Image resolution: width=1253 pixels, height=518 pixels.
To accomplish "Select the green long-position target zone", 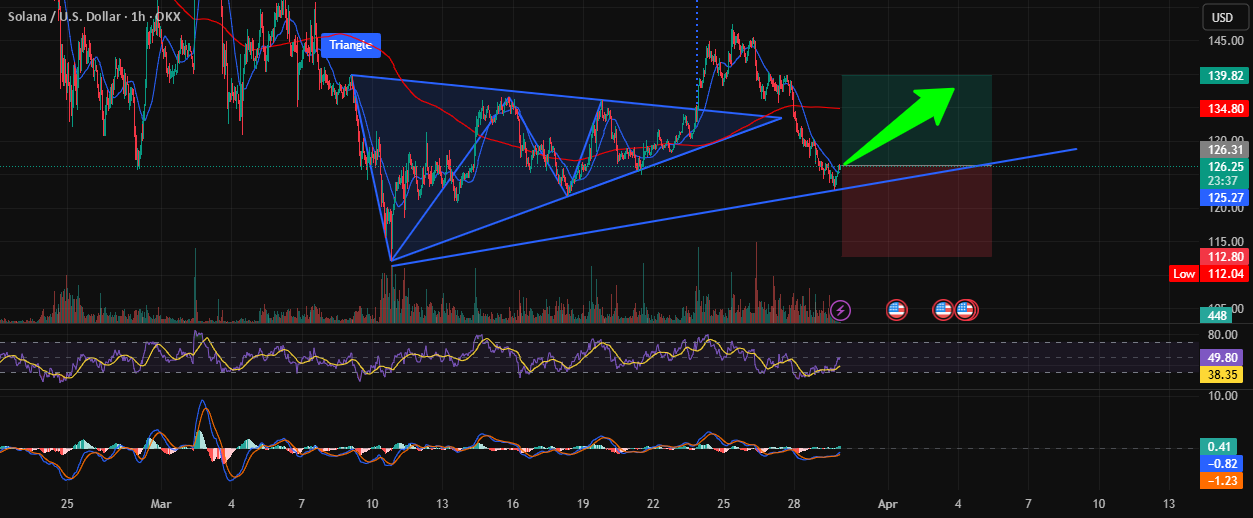I will tap(917, 120).
